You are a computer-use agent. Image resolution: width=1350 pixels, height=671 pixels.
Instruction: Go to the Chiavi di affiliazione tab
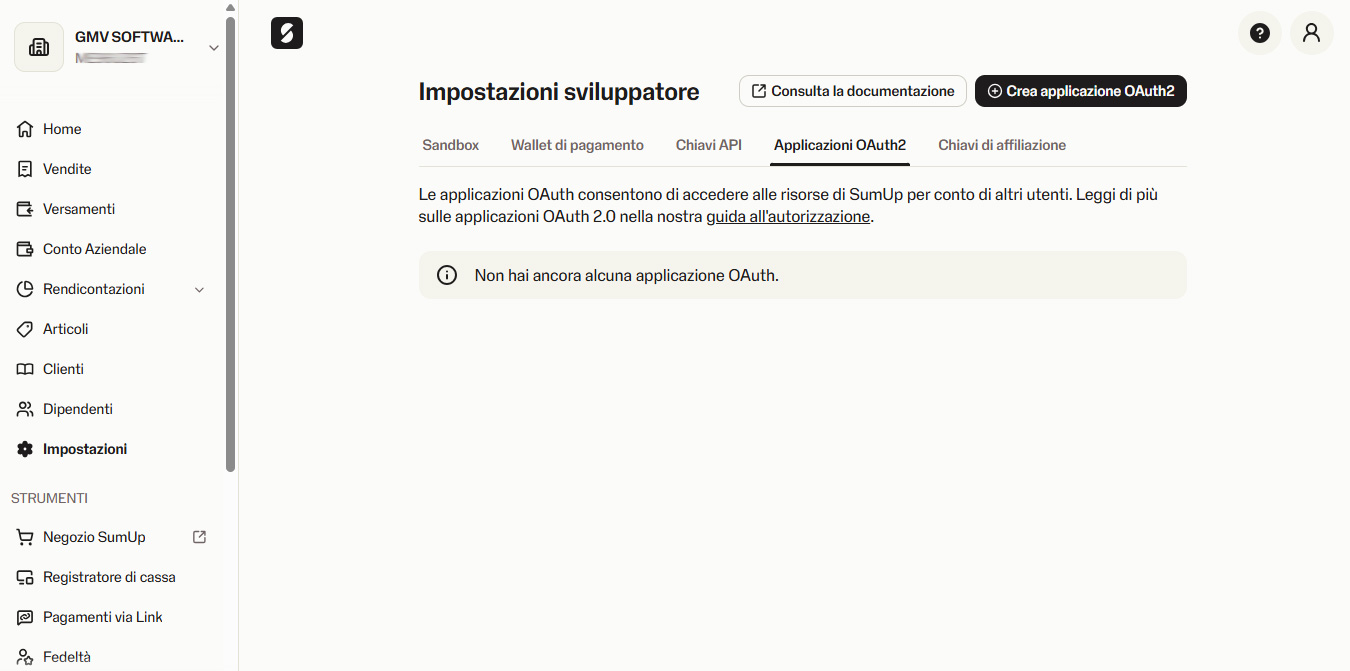pos(1002,145)
